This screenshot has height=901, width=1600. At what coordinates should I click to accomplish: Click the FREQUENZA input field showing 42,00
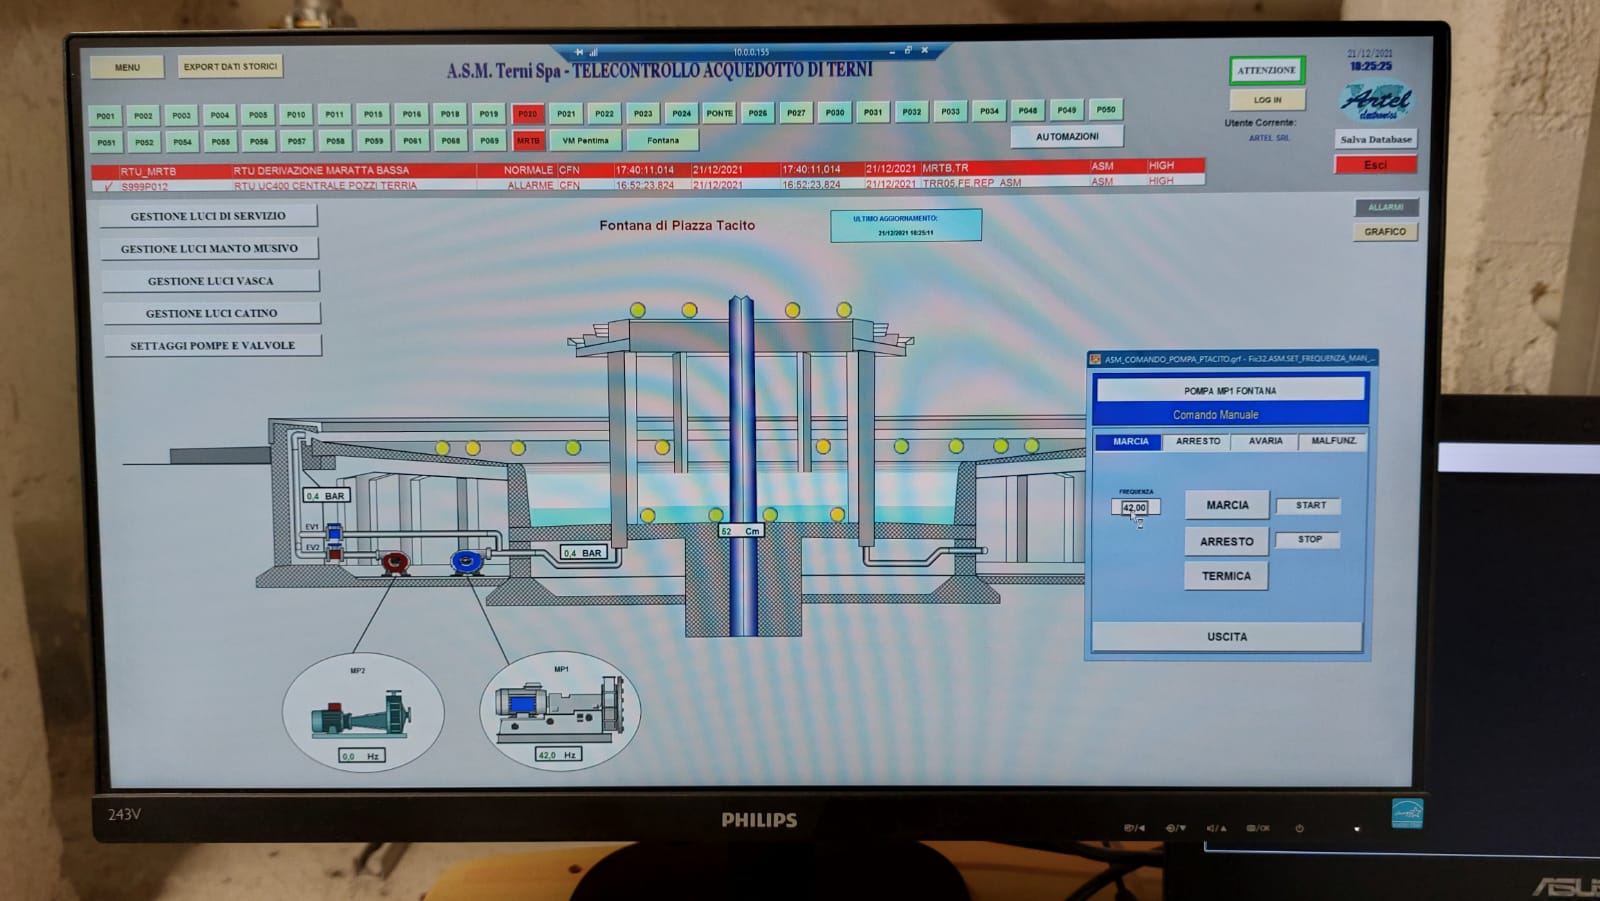click(x=1135, y=507)
